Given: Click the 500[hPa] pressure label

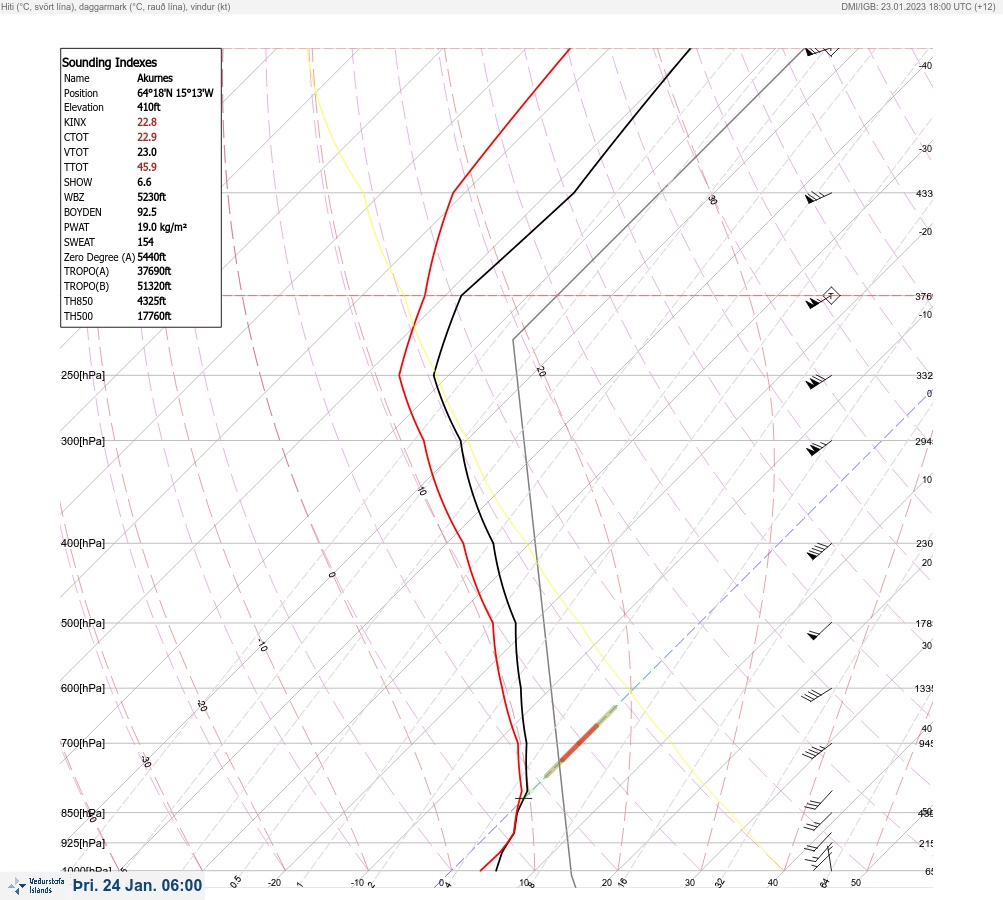Looking at the screenshot, I should click(83, 623).
